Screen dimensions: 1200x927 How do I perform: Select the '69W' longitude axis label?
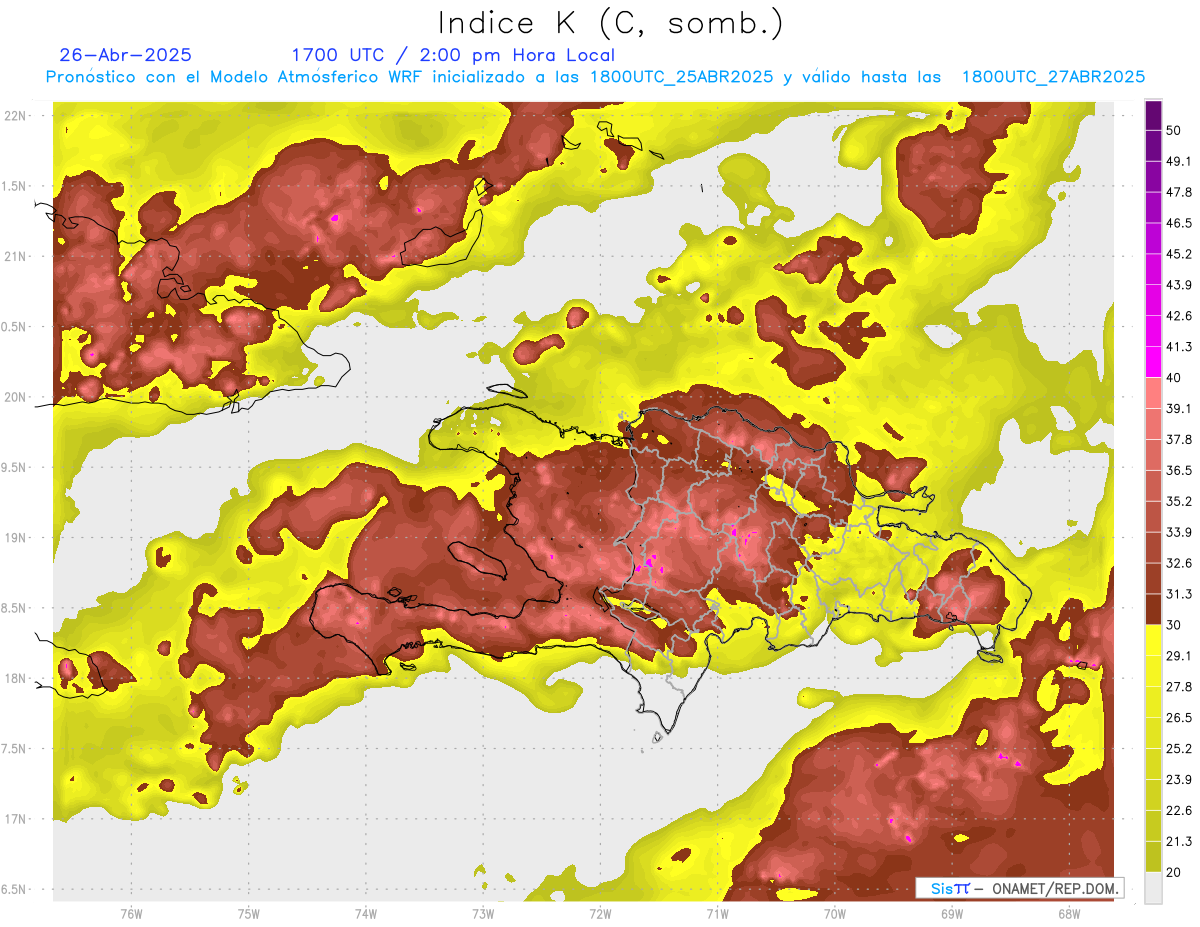pyautogui.click(x=952, y=913)
